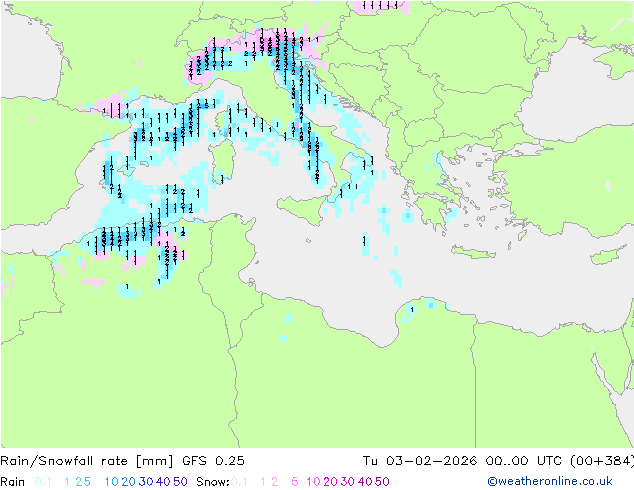Viewport: 634px width, 490px height.
Task: Pick the Snow legend value 0.1
Action: tap(239, 482)
